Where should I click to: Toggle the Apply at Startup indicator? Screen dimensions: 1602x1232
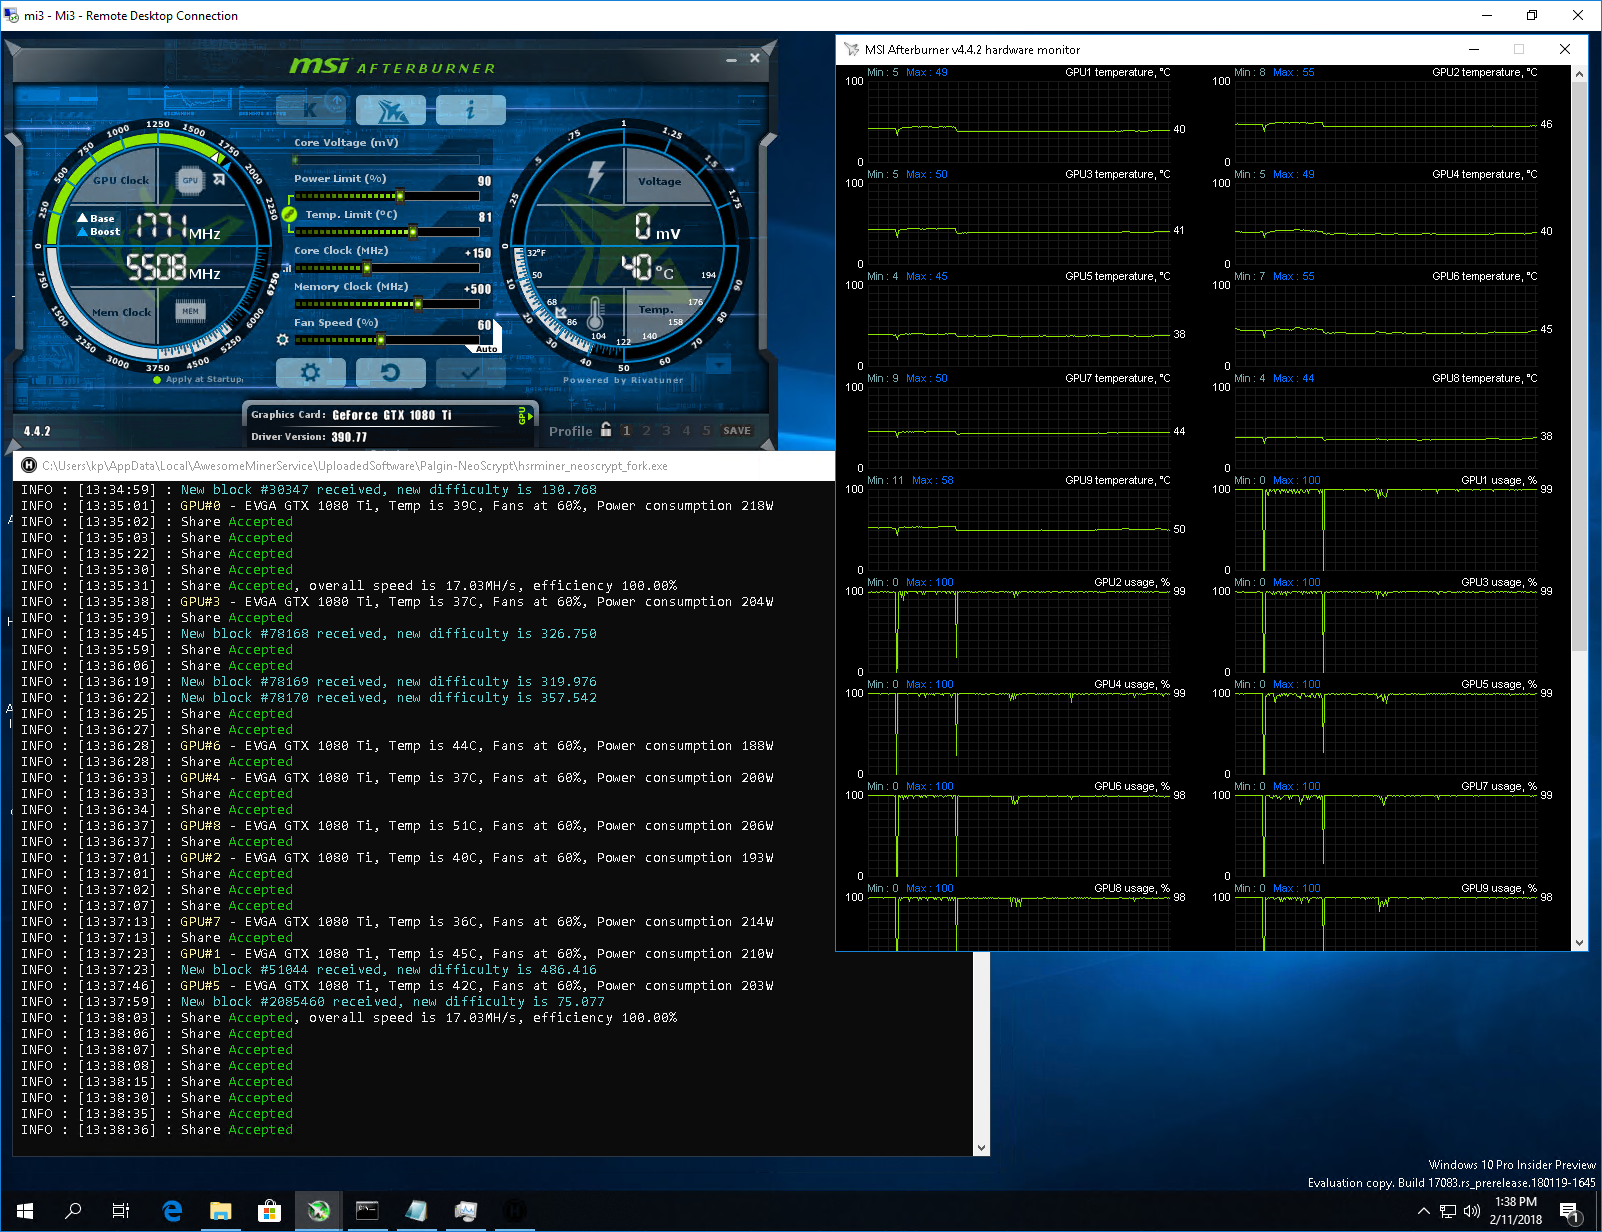[157, 379]
